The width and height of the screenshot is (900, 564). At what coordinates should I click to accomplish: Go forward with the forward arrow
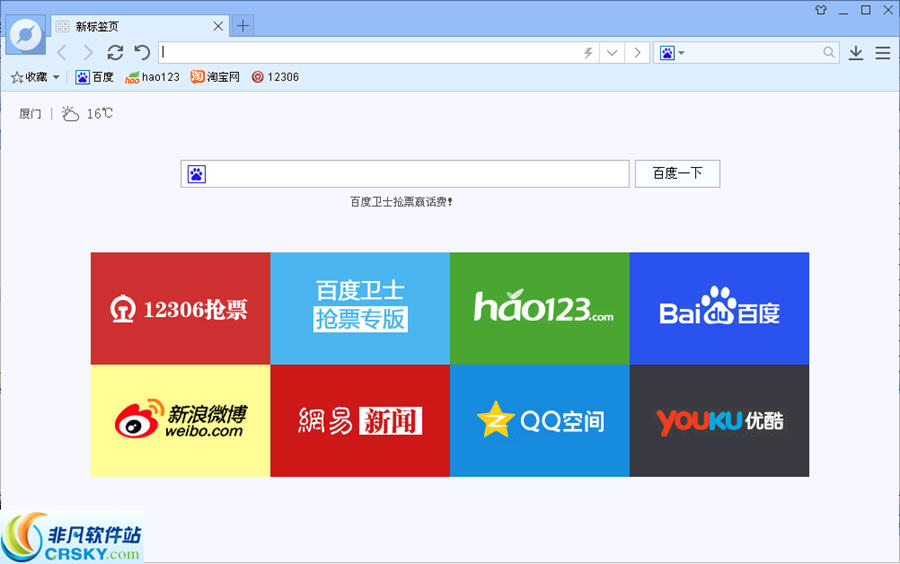[88, 53]
